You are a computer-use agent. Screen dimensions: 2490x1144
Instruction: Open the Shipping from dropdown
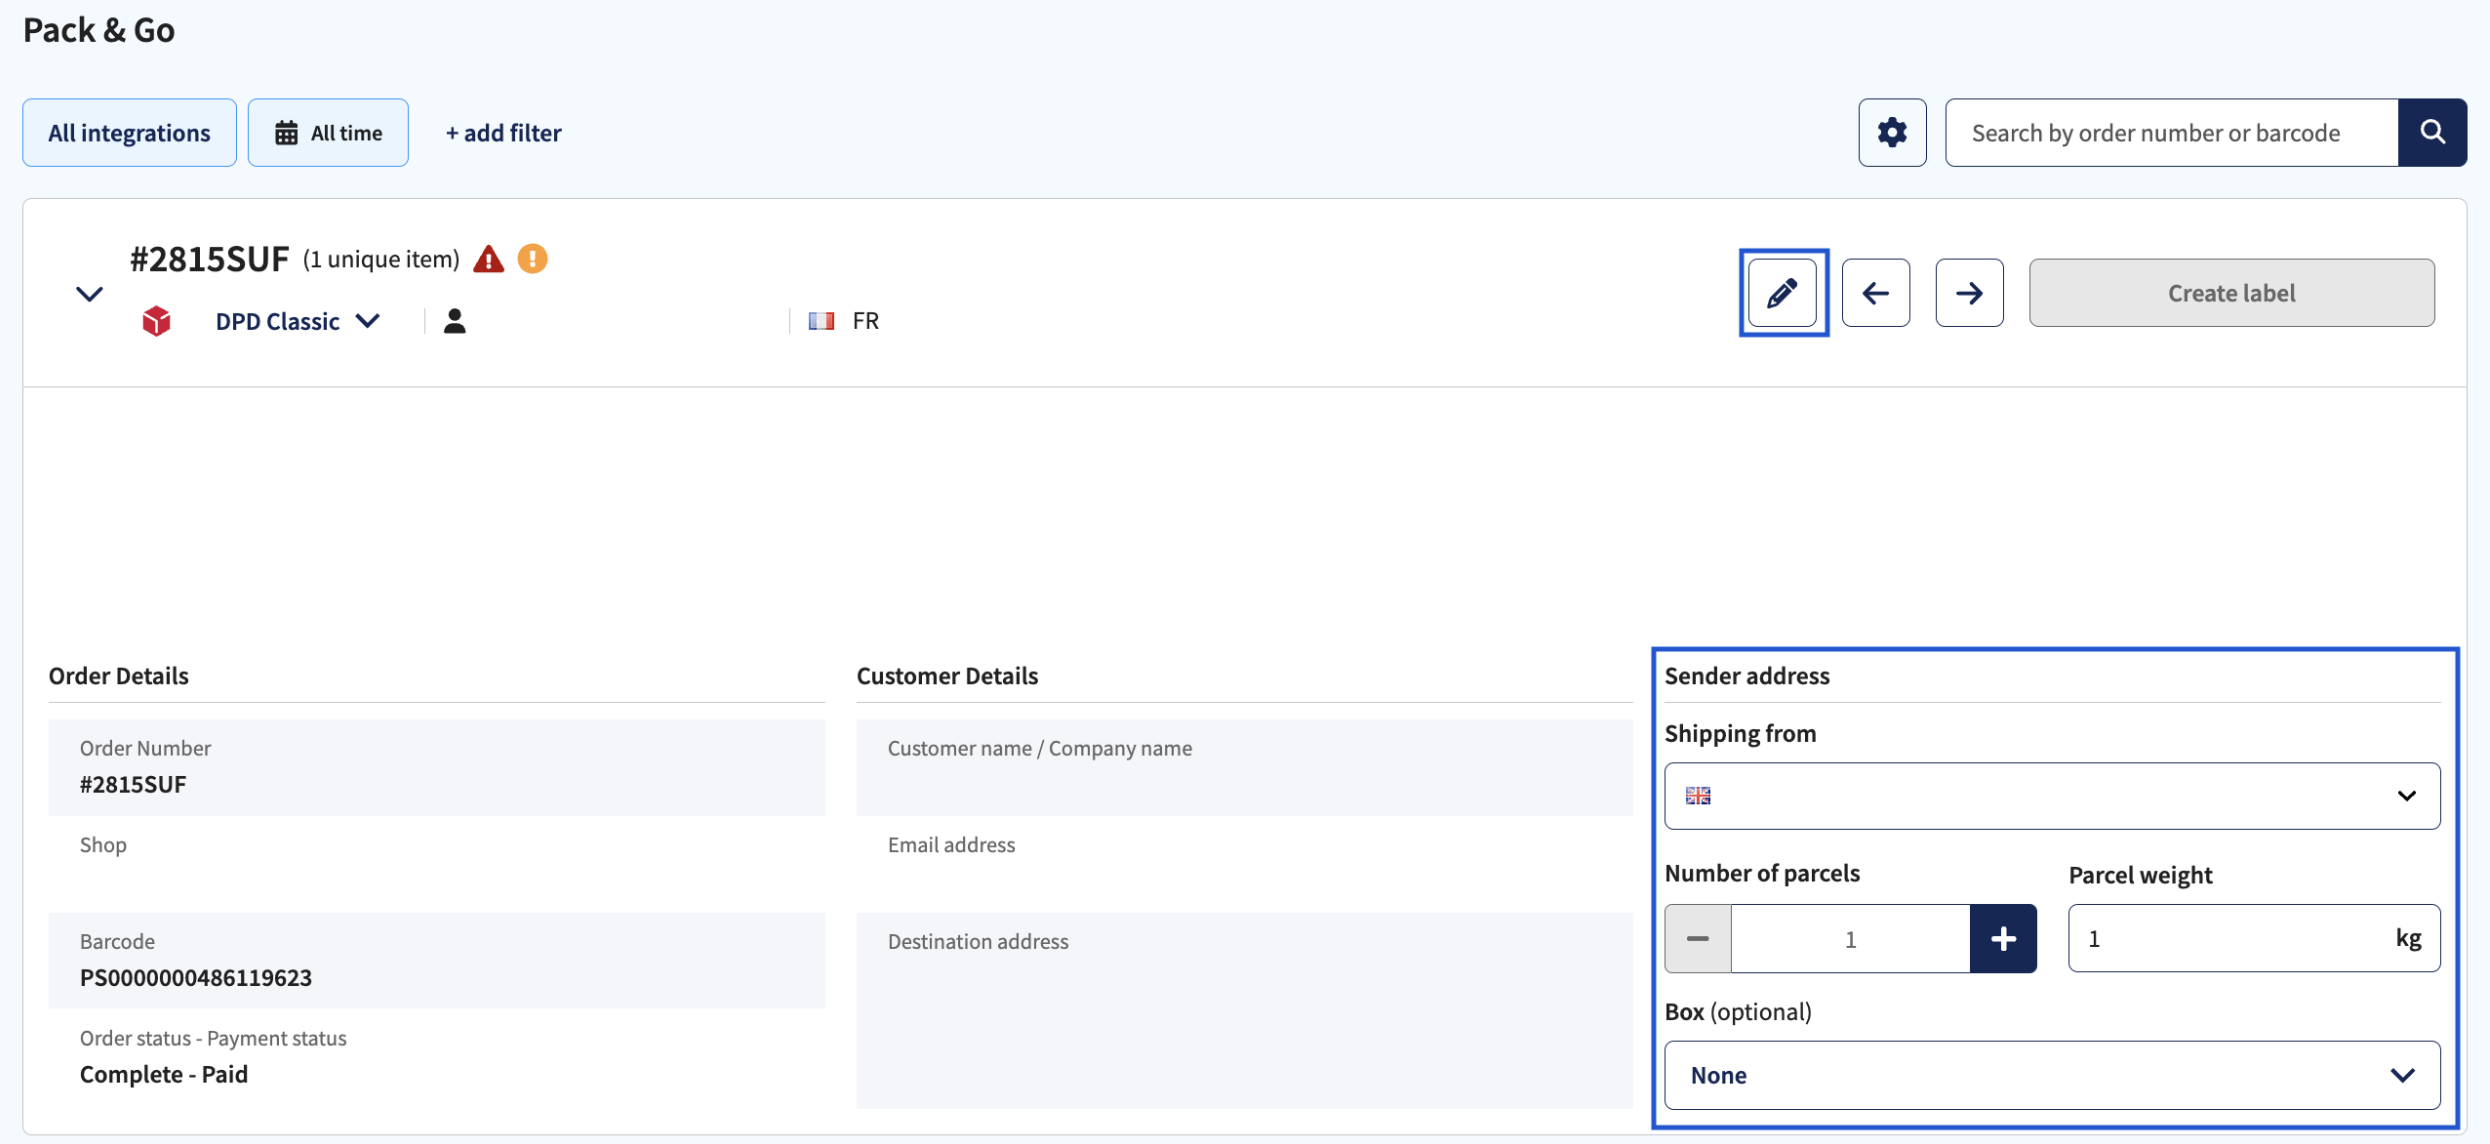point(2052,796)
